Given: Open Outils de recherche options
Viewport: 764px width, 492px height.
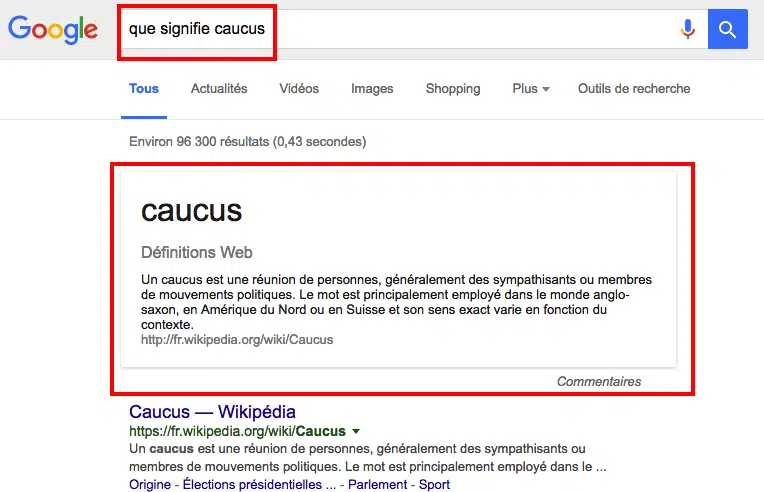Looking at the screenshot, I should [634, 89].
